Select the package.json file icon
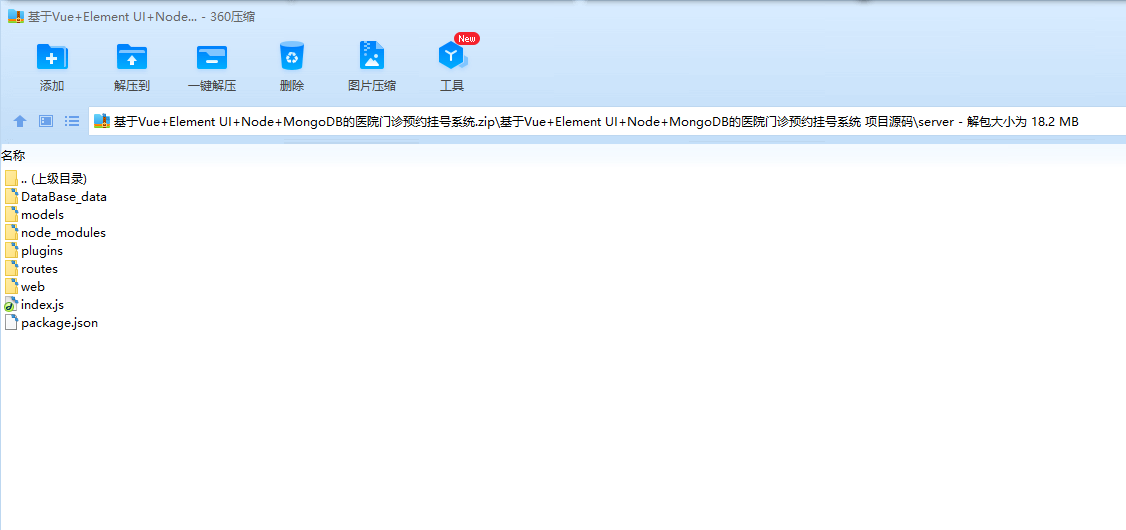 (11, 322)
